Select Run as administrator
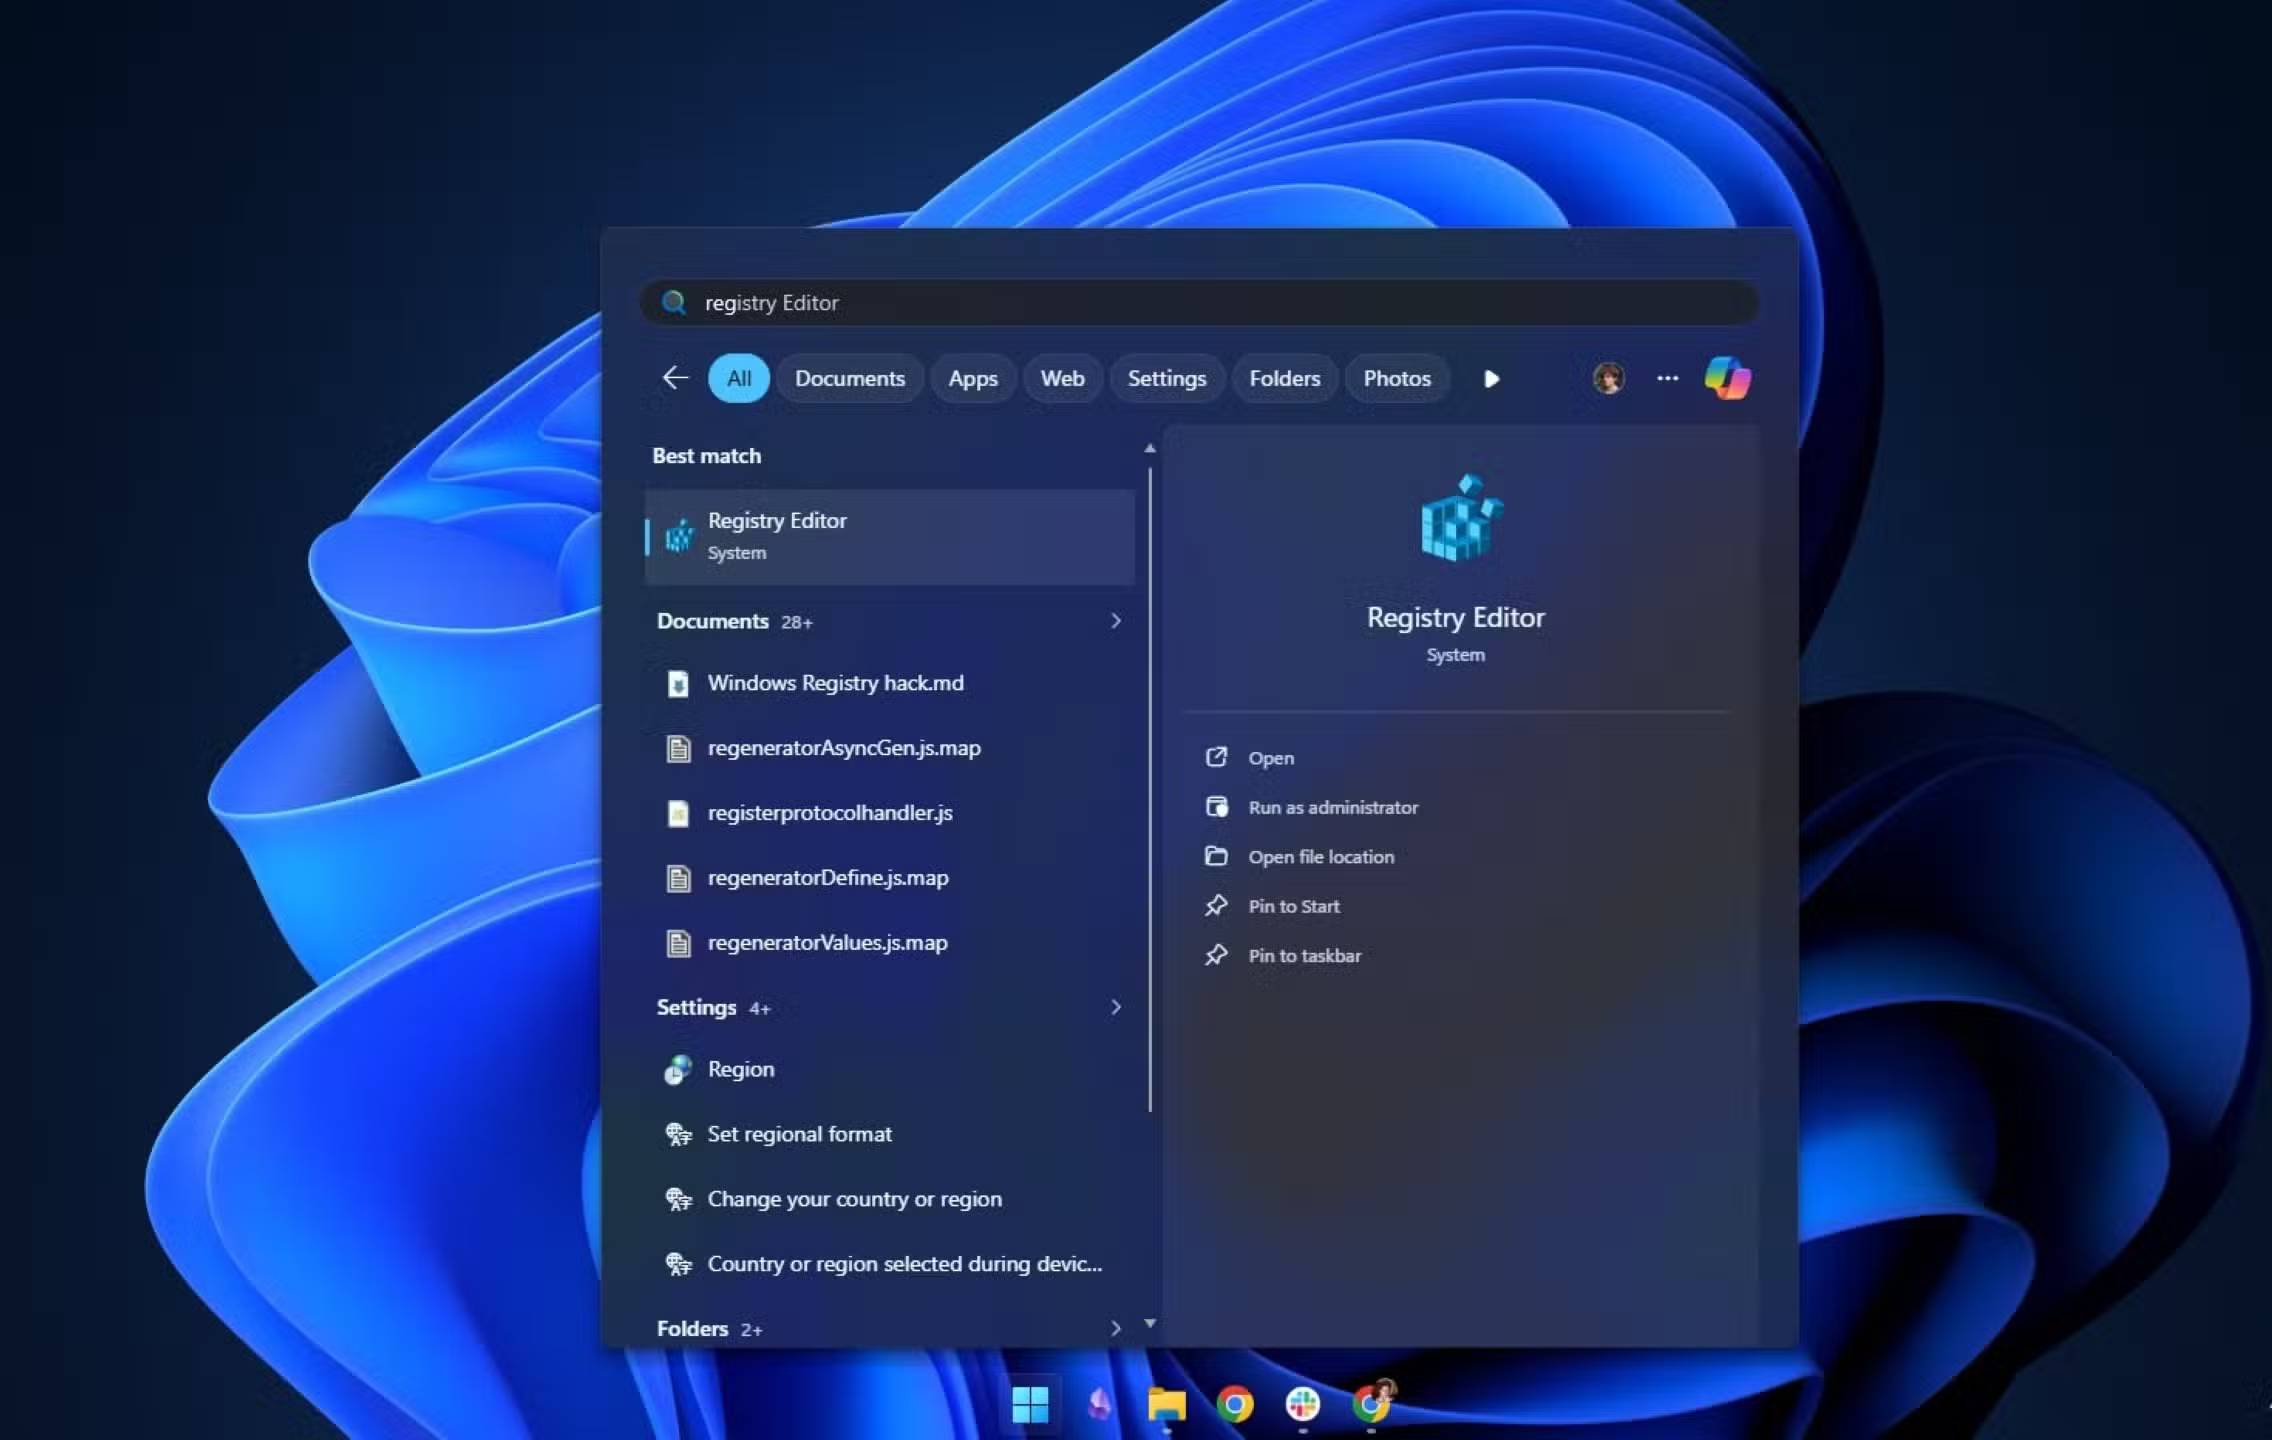2272x1440 pixels. point(1333,807)
